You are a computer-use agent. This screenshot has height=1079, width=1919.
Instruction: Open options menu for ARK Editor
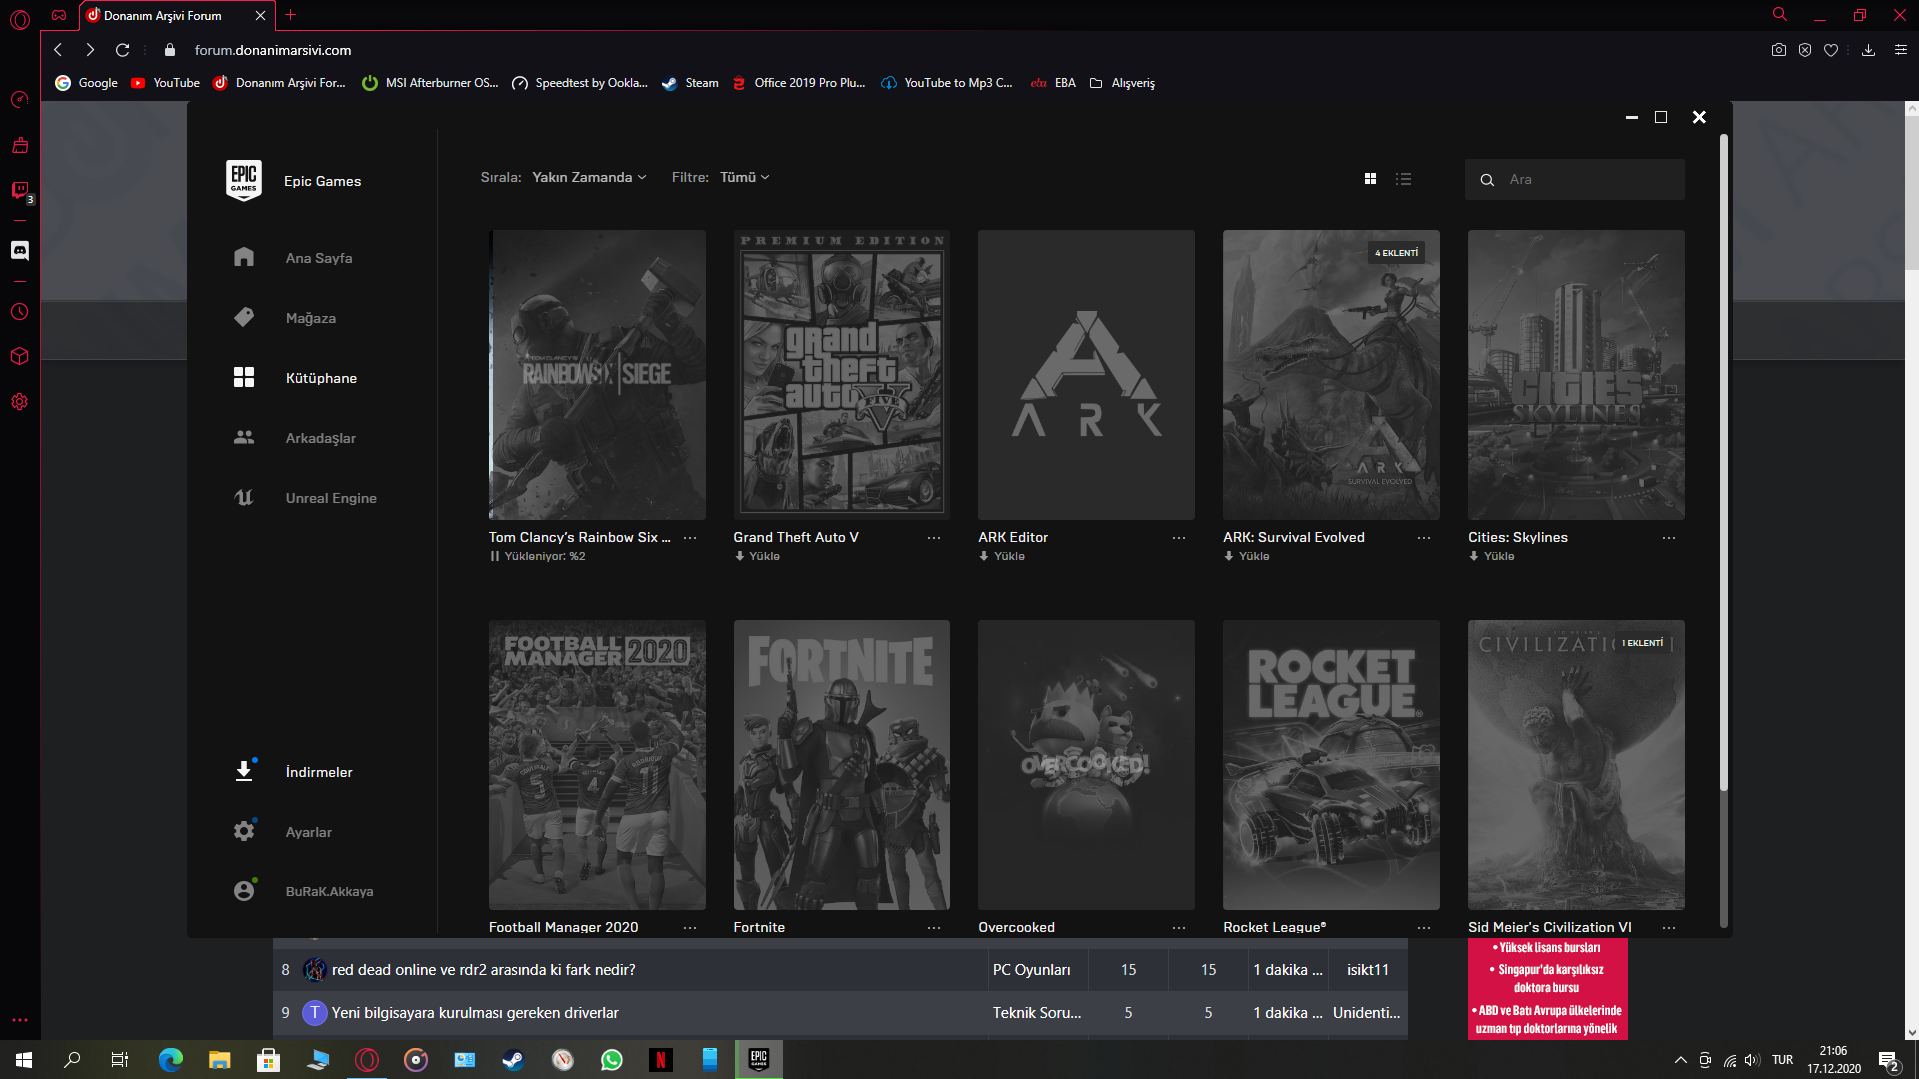coord(1179,538)
